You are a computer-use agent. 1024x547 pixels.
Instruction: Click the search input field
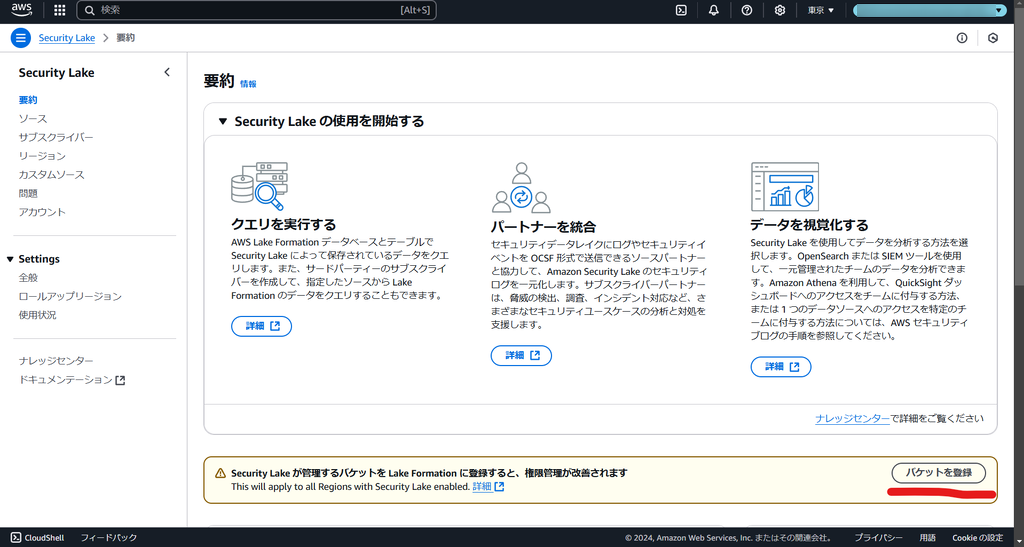pyautogui.click(x=257, y=10)
